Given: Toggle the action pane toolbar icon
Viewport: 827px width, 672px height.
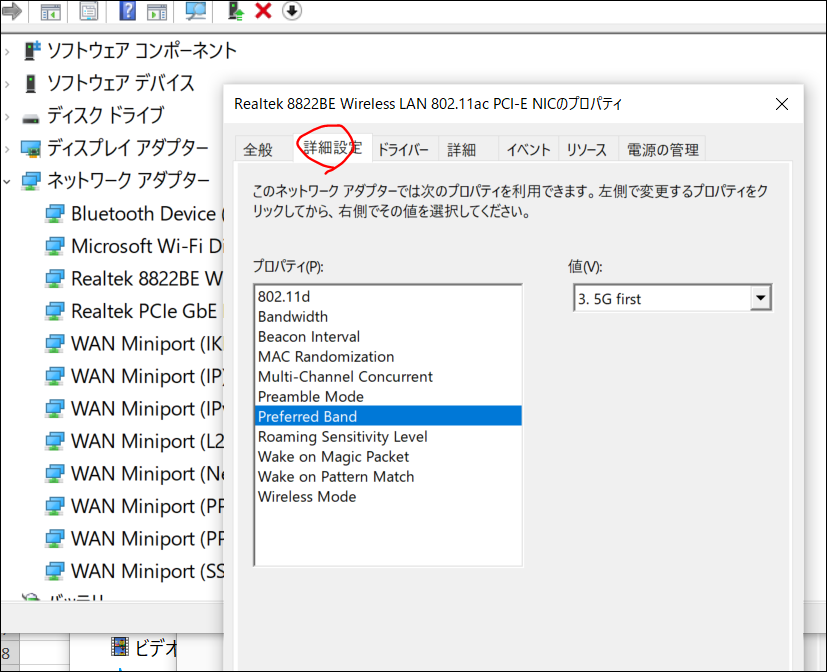Looking at the screenshot, I should click(x=157, y=11).
